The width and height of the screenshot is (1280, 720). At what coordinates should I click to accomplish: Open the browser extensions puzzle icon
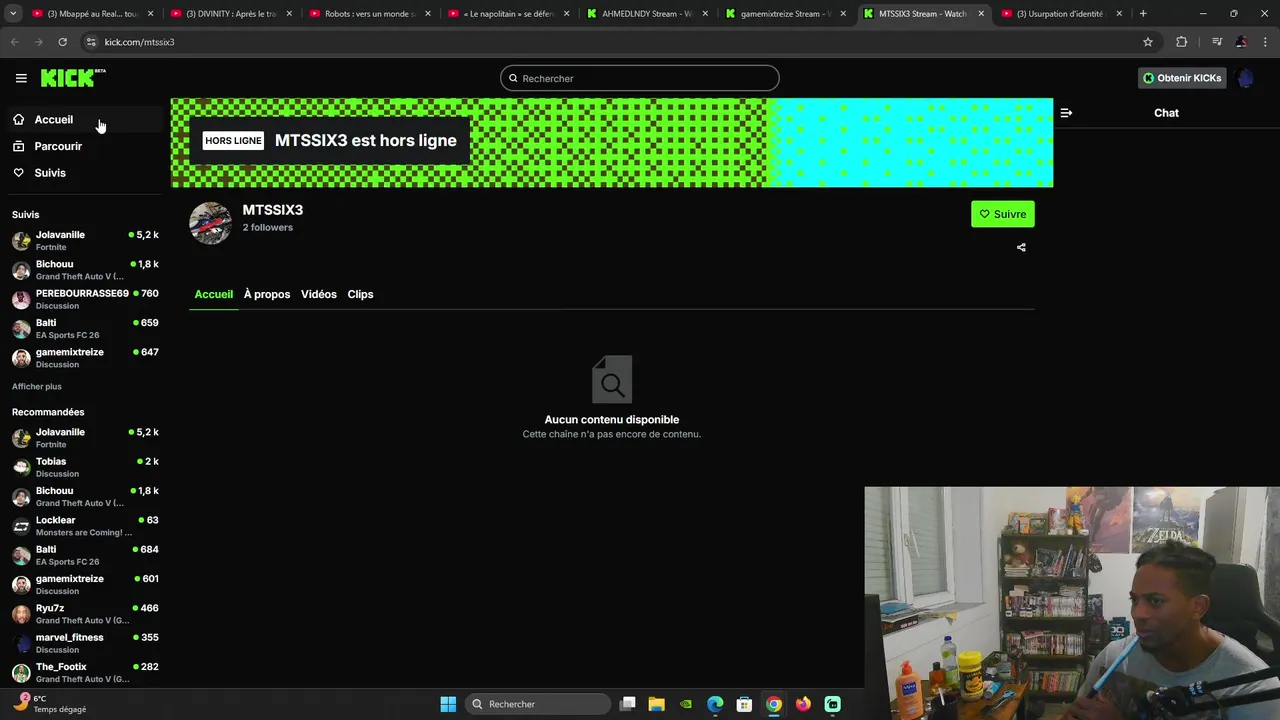[1182, 42]
